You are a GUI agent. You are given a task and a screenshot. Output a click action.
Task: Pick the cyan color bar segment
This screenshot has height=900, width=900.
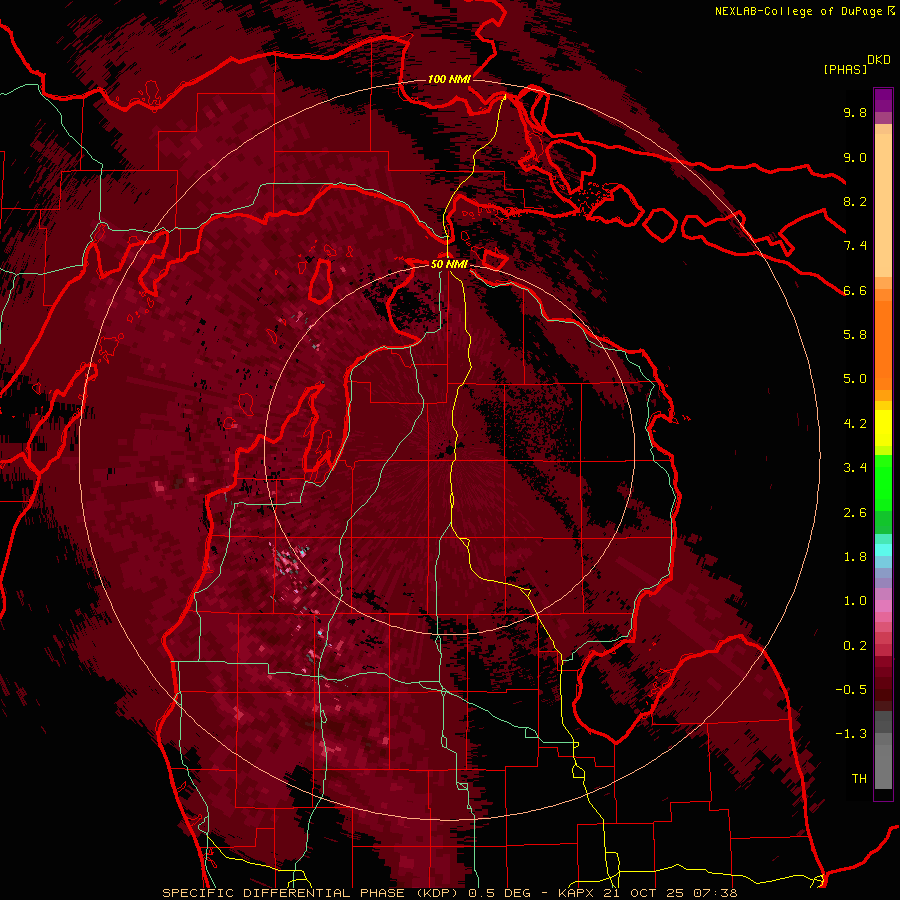pyautogui.click(x=883, y=550)
